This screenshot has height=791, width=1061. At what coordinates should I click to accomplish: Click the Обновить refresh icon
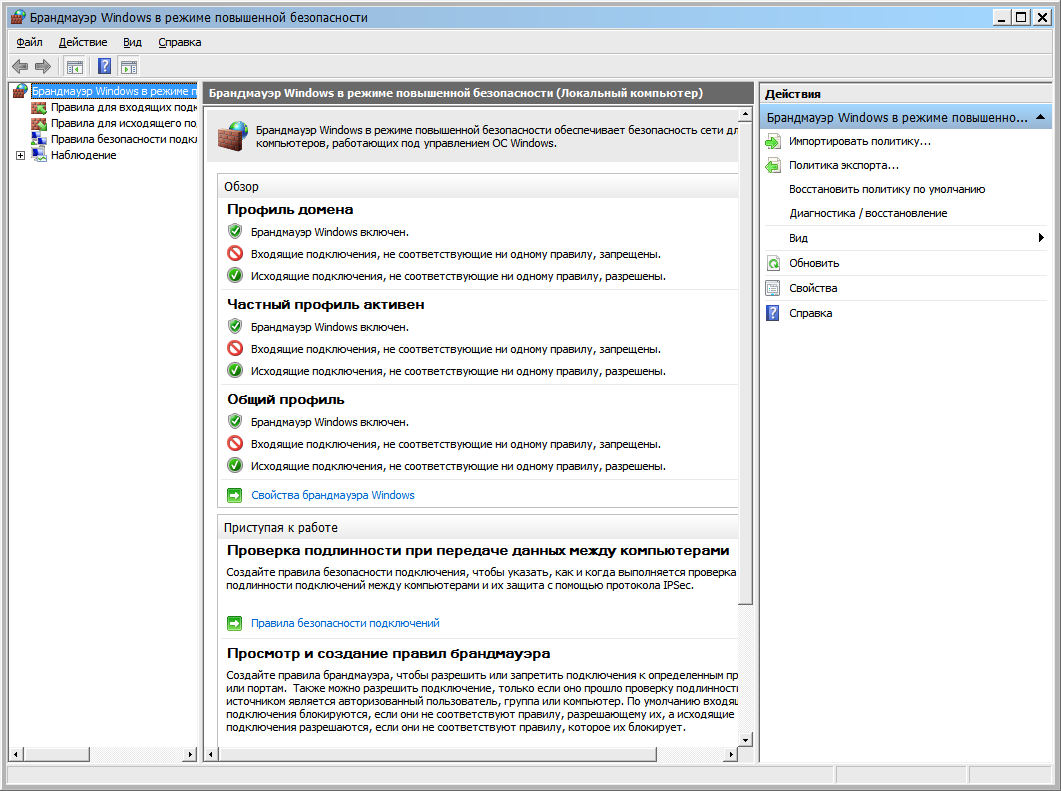point(773,263)
